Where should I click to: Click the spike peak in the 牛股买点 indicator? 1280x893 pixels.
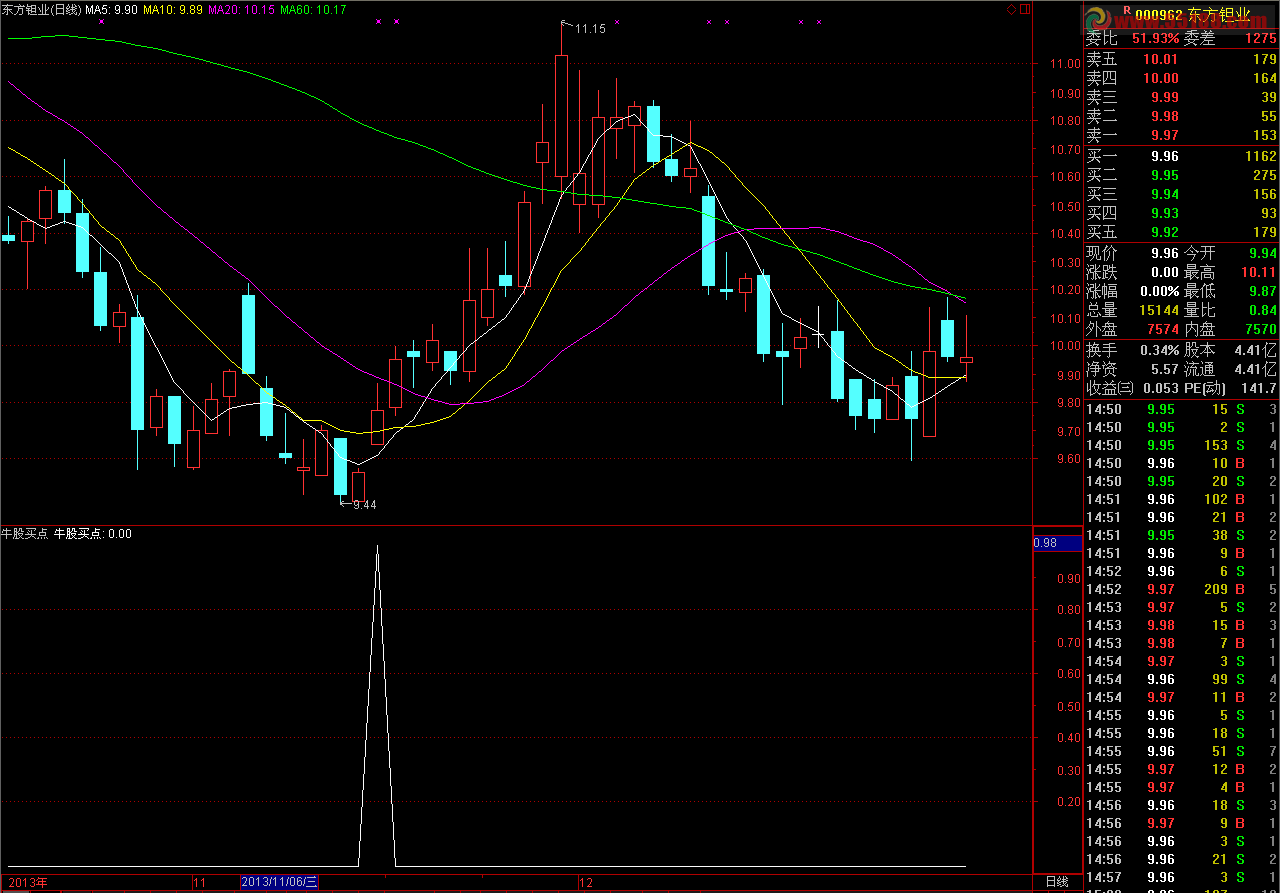click(x=377, y=547)
